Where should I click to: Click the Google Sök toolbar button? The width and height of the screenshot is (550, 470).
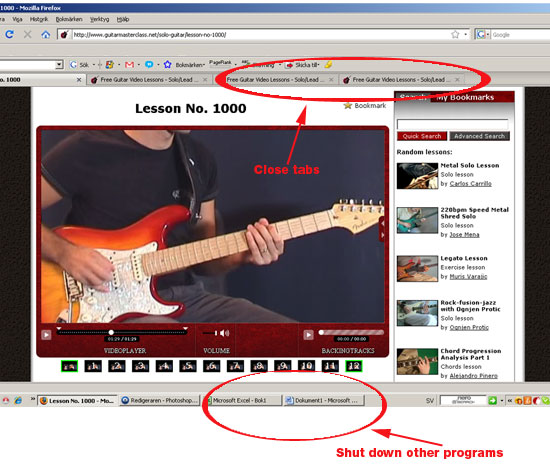pyautogui.click(x=79, y=65)
